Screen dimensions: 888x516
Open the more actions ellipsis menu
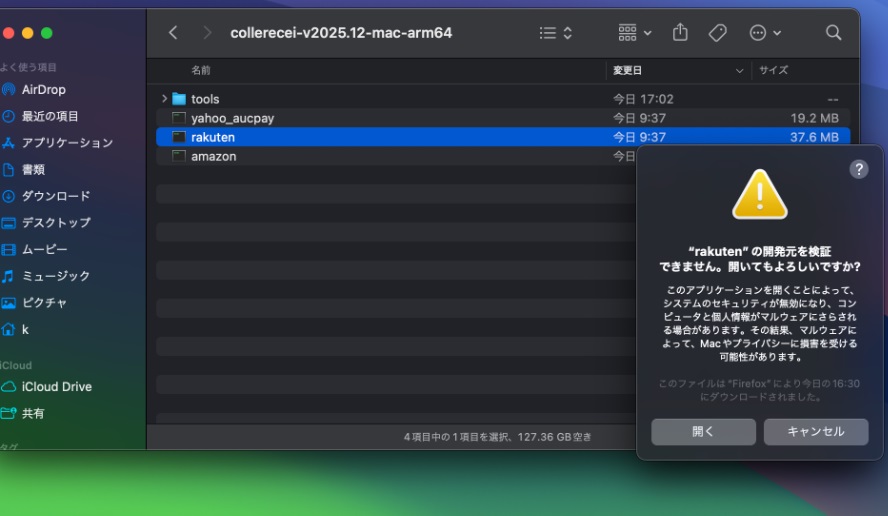coord(765,33)
